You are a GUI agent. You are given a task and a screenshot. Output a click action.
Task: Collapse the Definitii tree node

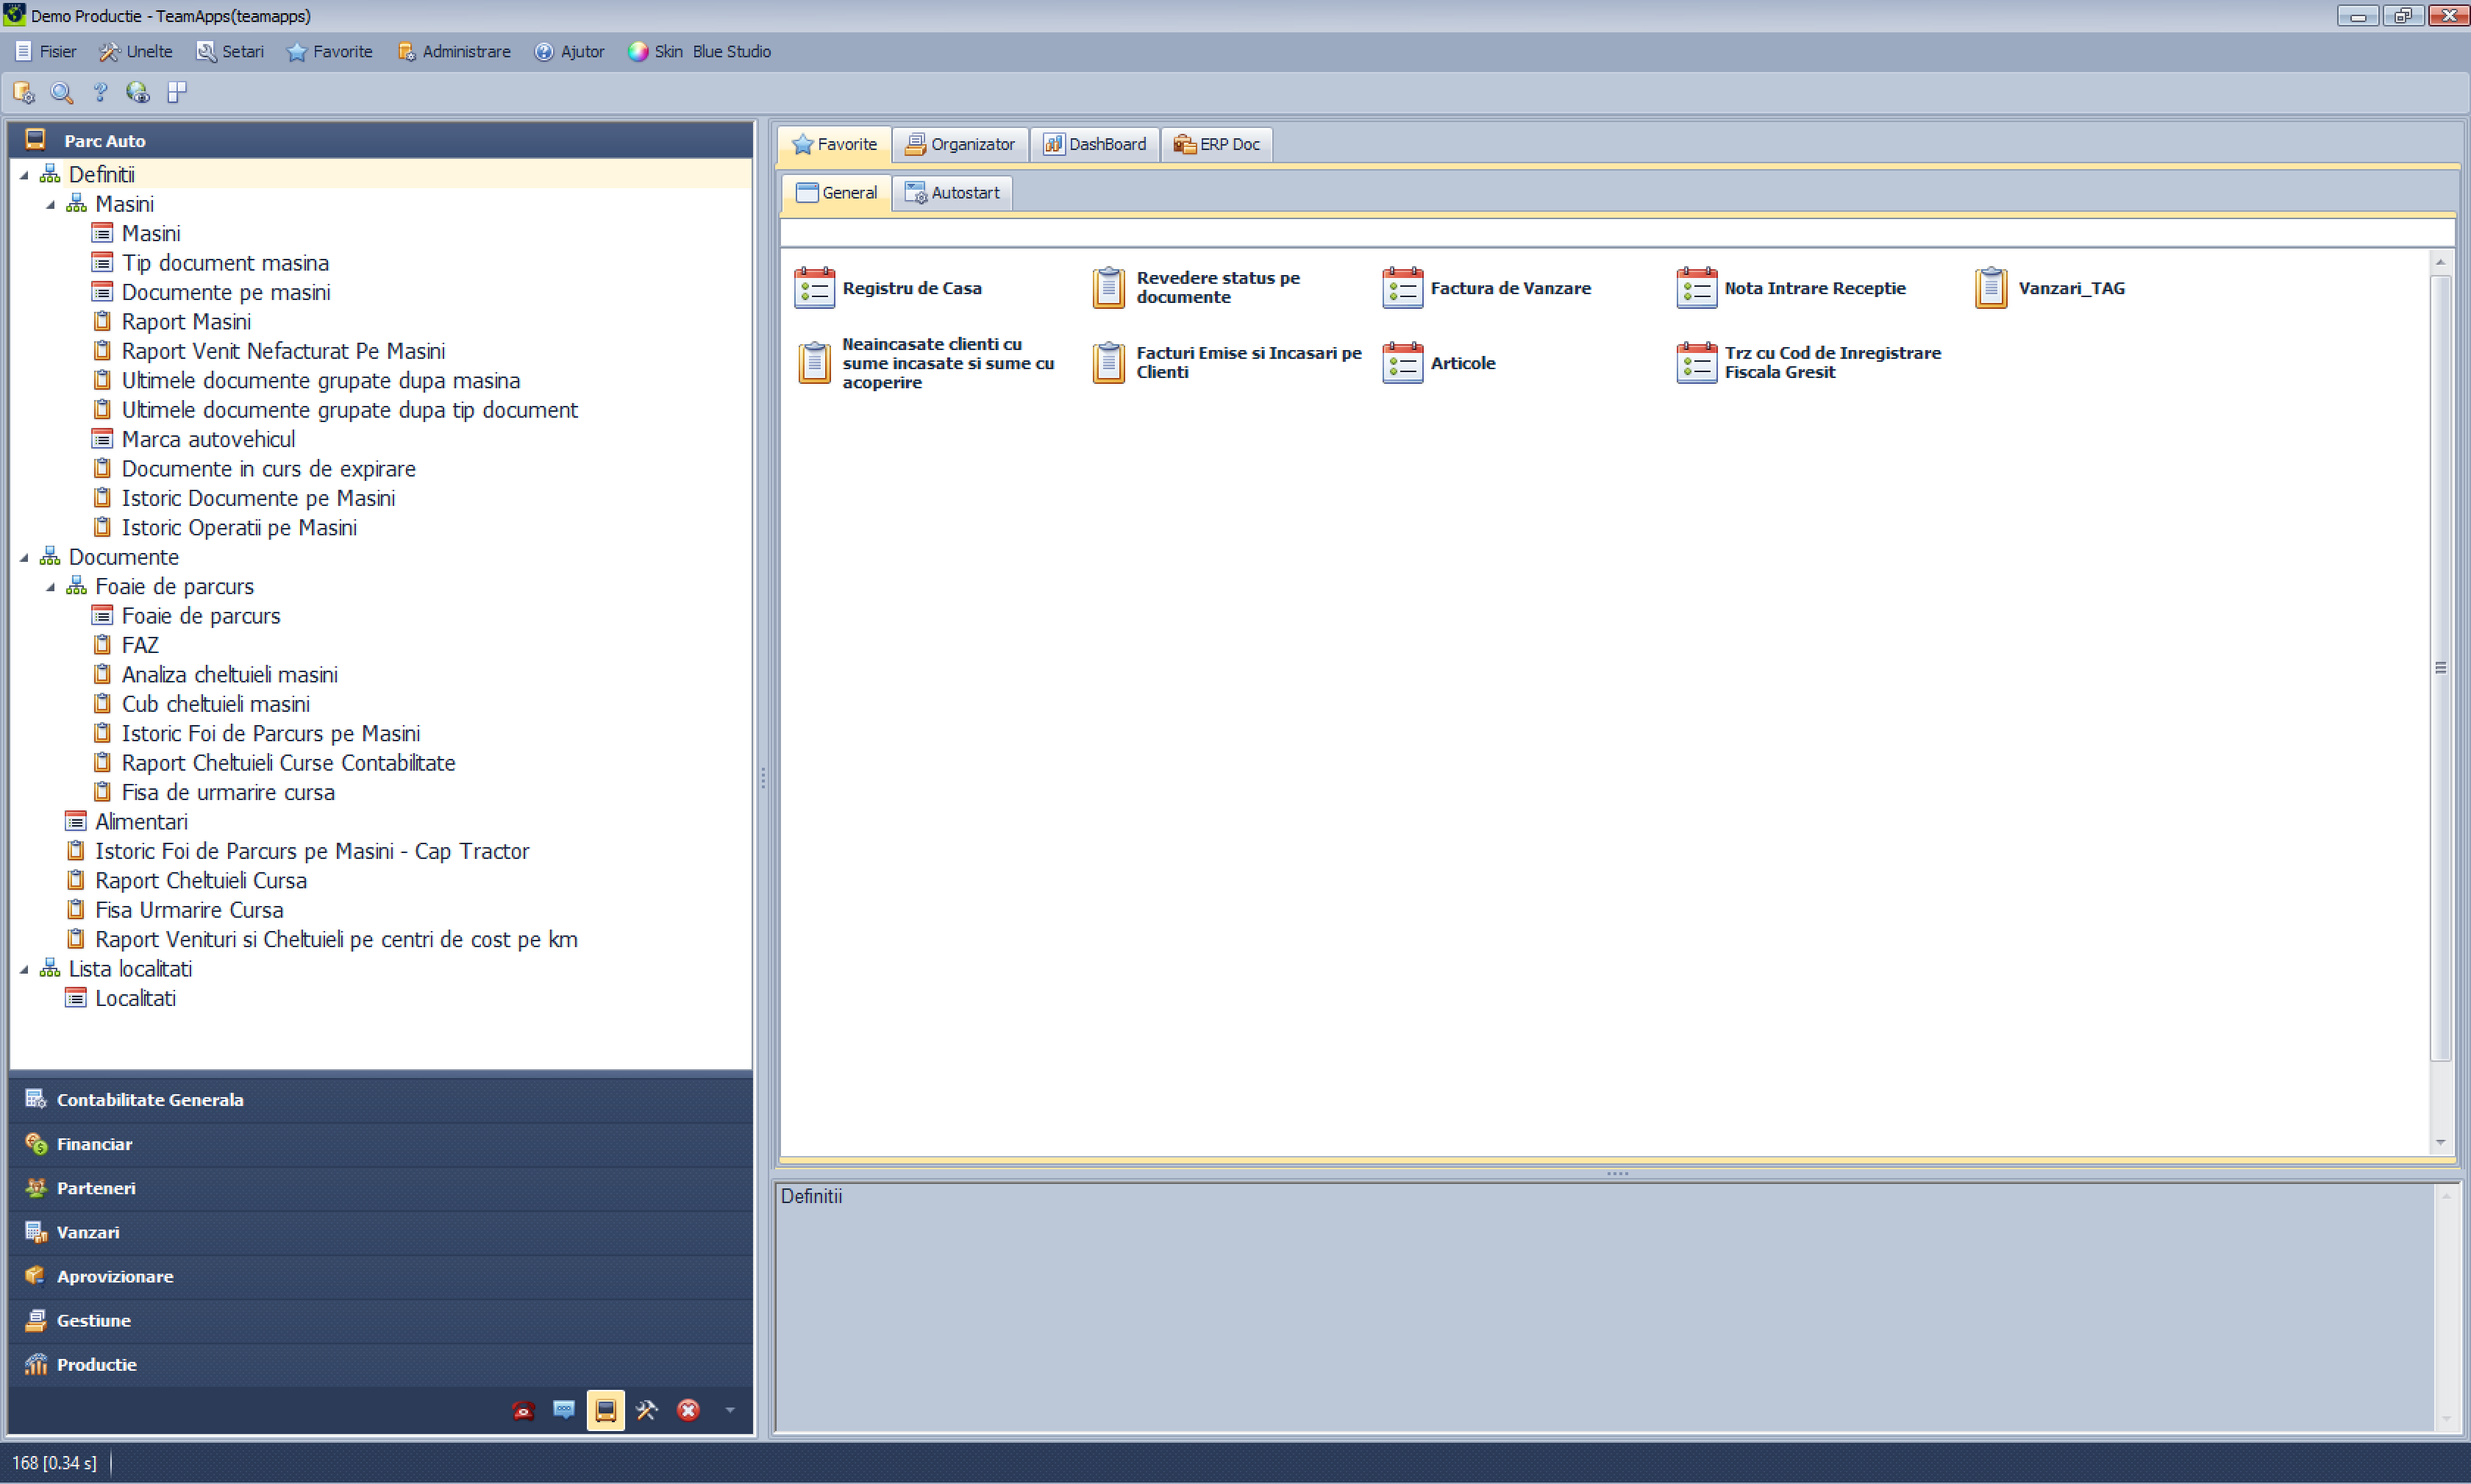[24, 175]
